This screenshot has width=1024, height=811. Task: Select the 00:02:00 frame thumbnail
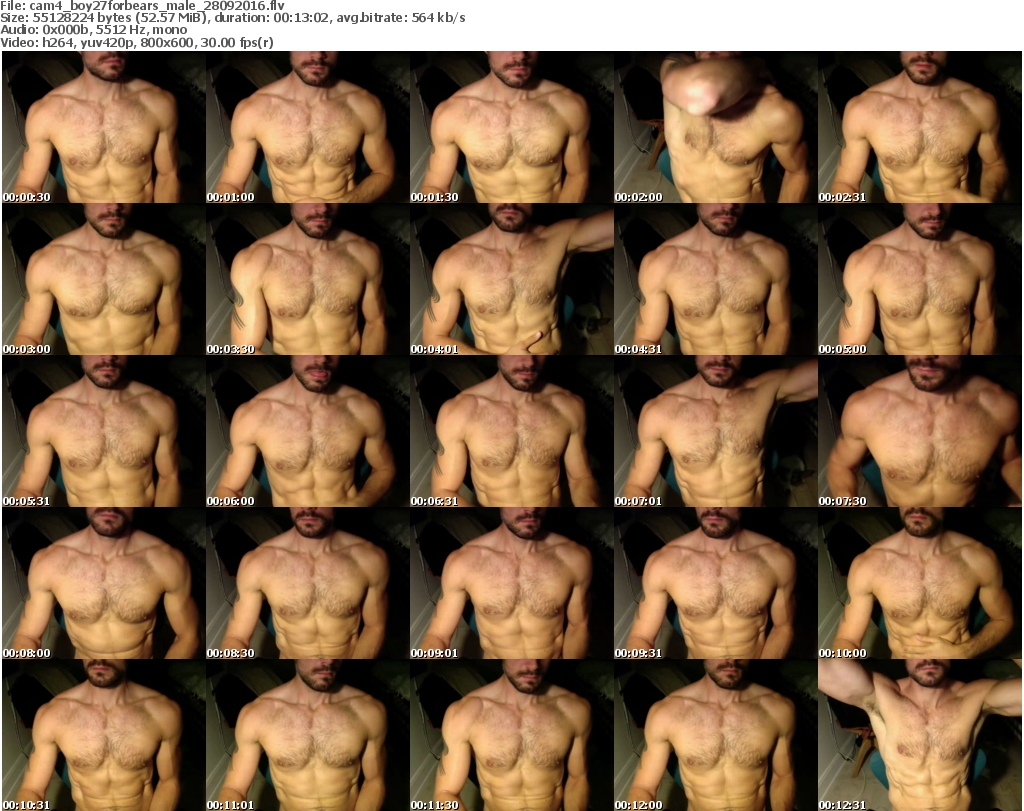tap(715, 128)
